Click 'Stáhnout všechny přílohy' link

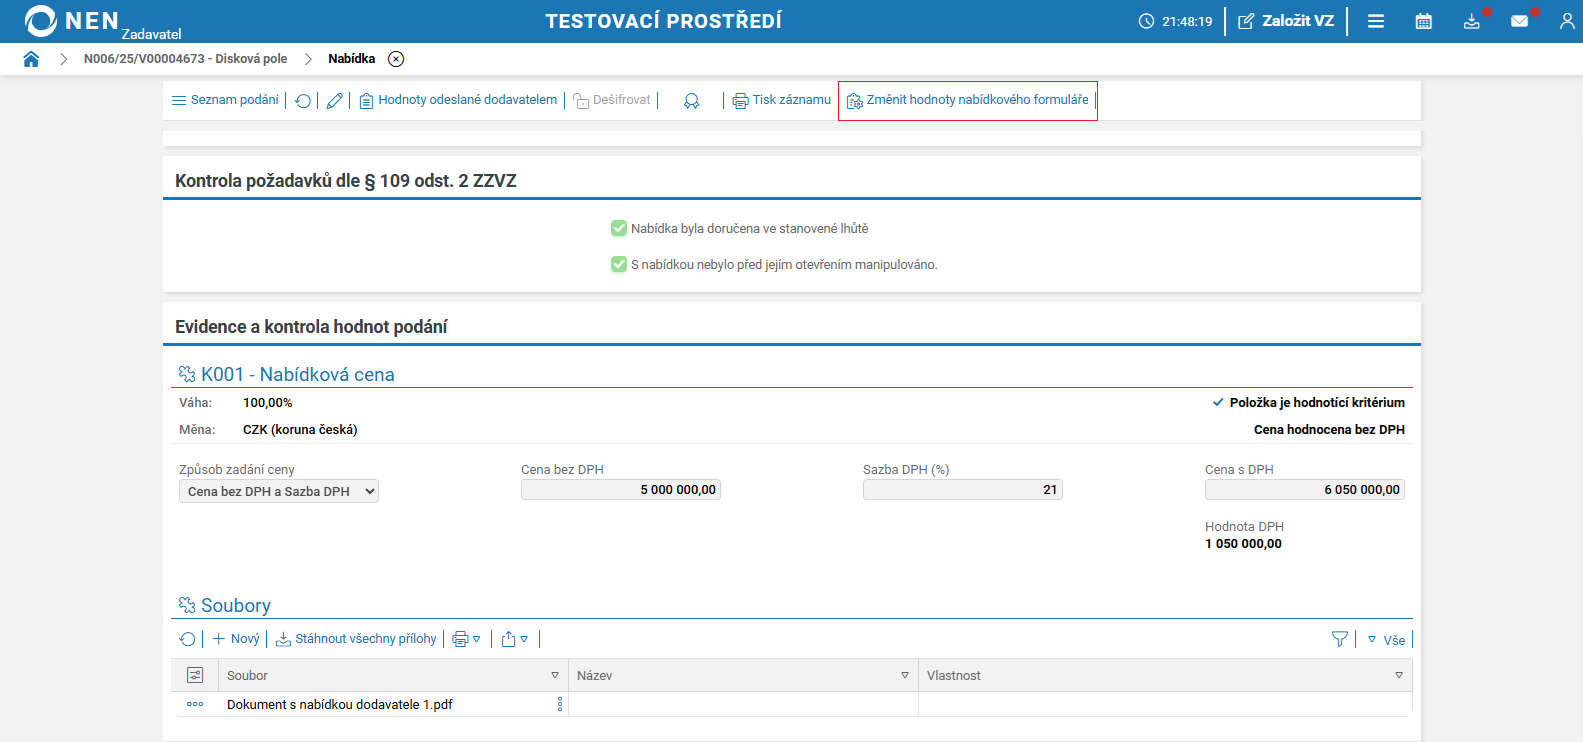pyautogui.click(x=356, y=639)
